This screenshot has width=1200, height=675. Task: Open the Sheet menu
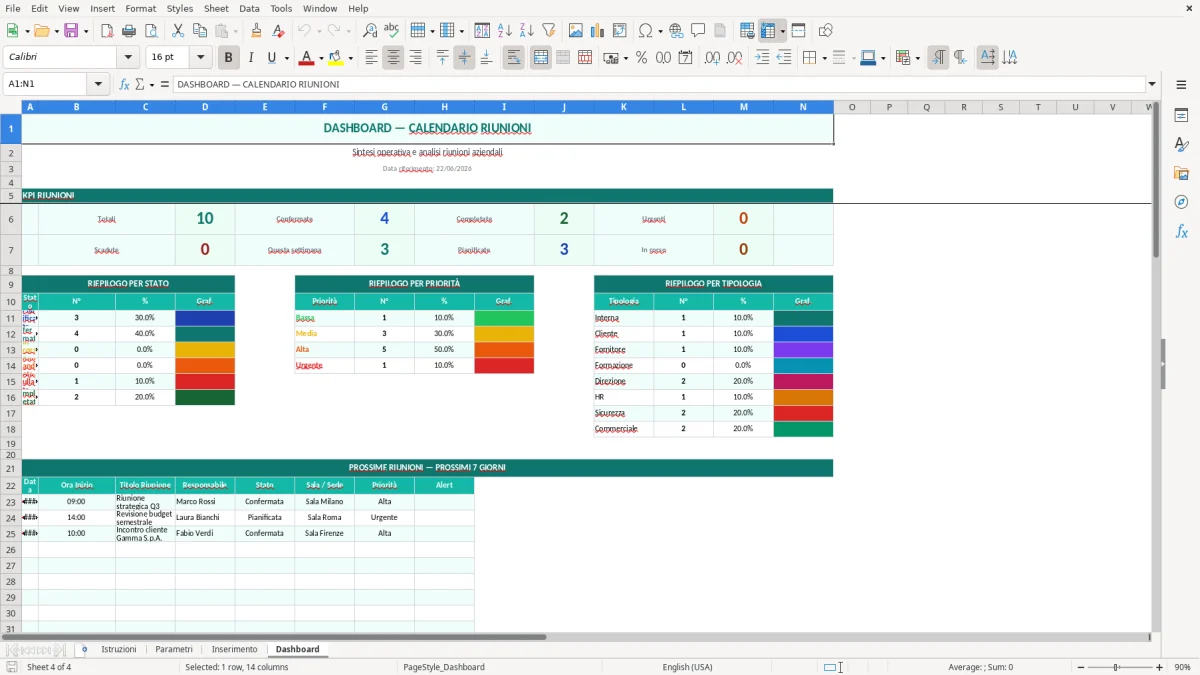click(x=216, y=8)
